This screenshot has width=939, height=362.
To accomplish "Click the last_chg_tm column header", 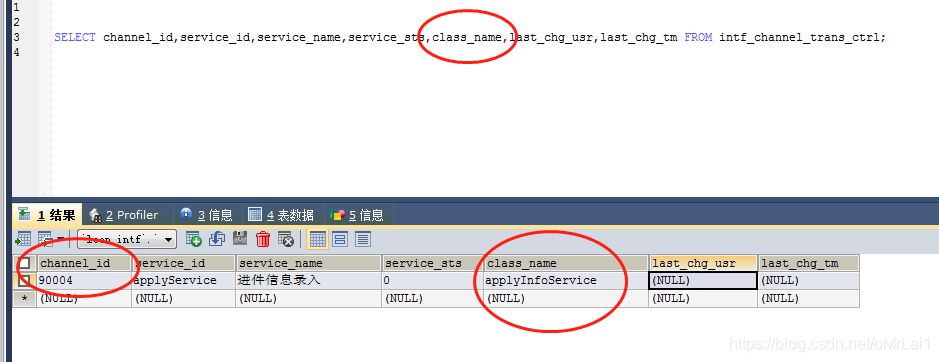I will 808,263.
